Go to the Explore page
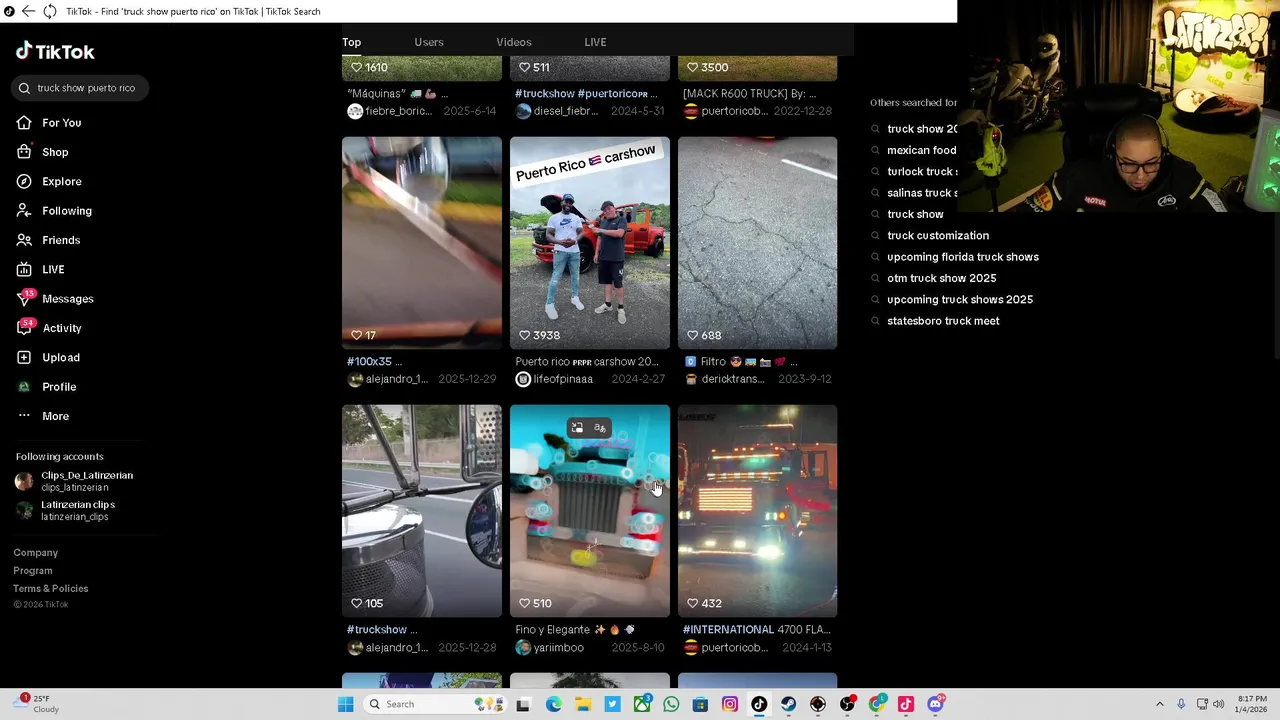1280x720 pixels. click(x=48, y=182)
